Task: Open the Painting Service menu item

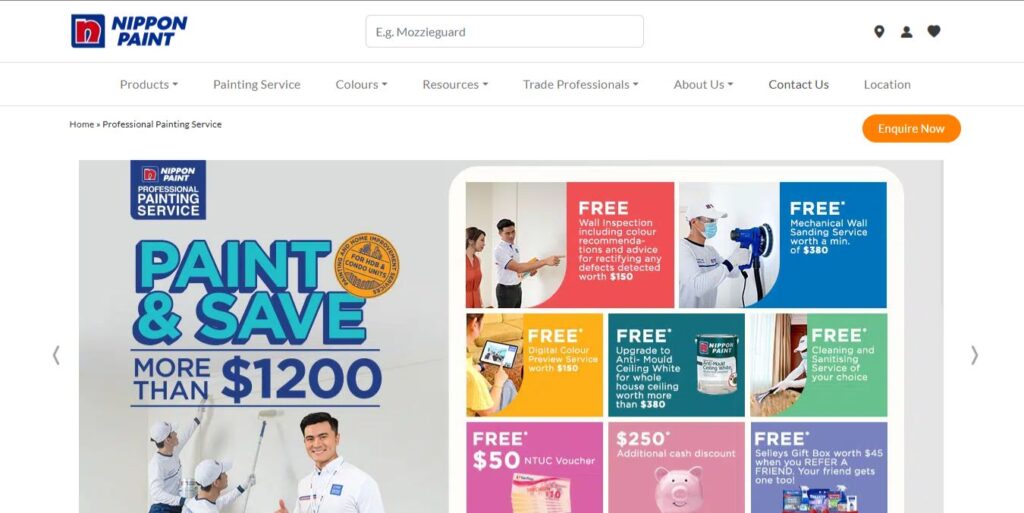Action: coord(257,84)
